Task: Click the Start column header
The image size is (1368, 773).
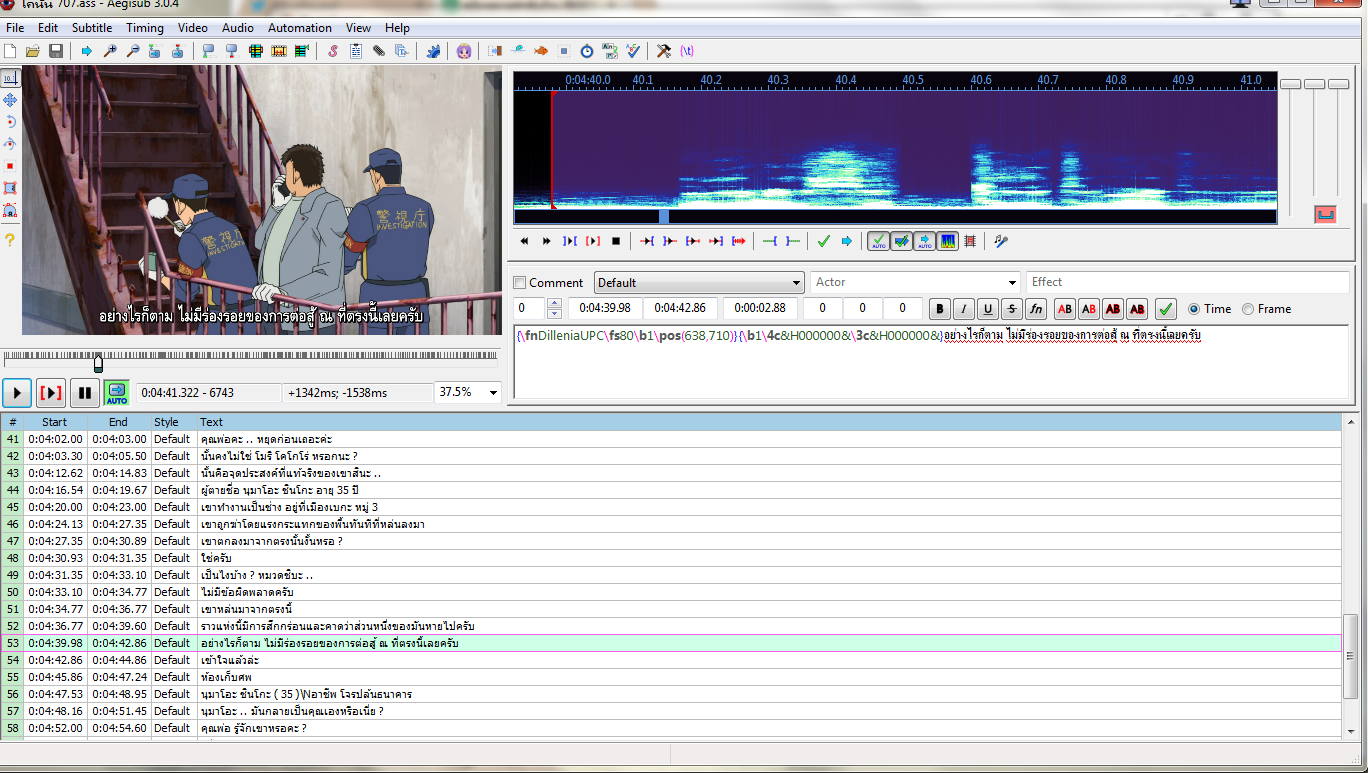Action: [55, 422]
